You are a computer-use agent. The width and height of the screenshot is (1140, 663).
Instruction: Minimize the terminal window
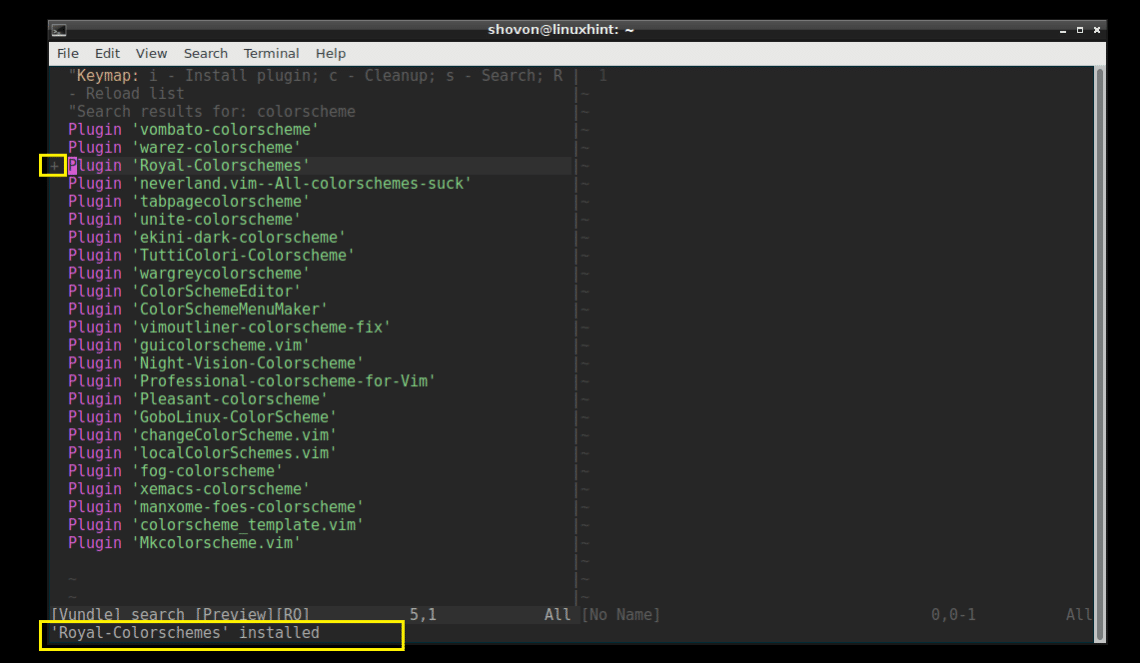(x=1063, y=30)
